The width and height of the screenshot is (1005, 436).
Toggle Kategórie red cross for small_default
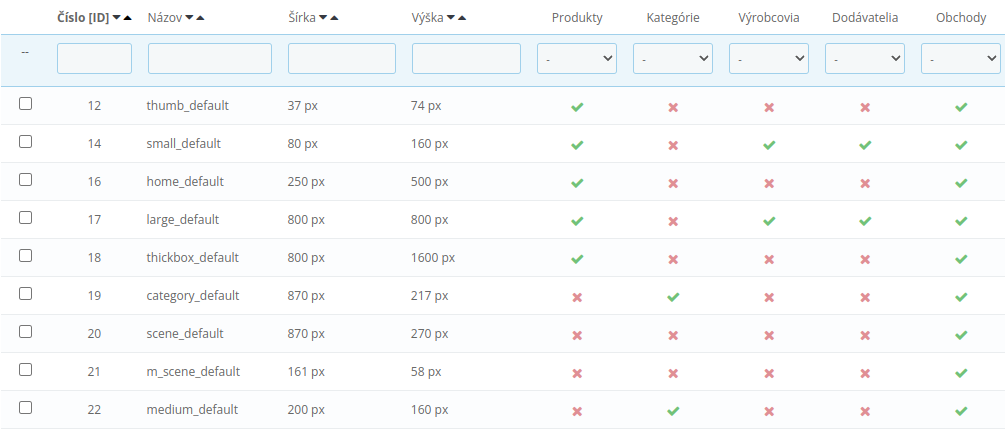673,144
